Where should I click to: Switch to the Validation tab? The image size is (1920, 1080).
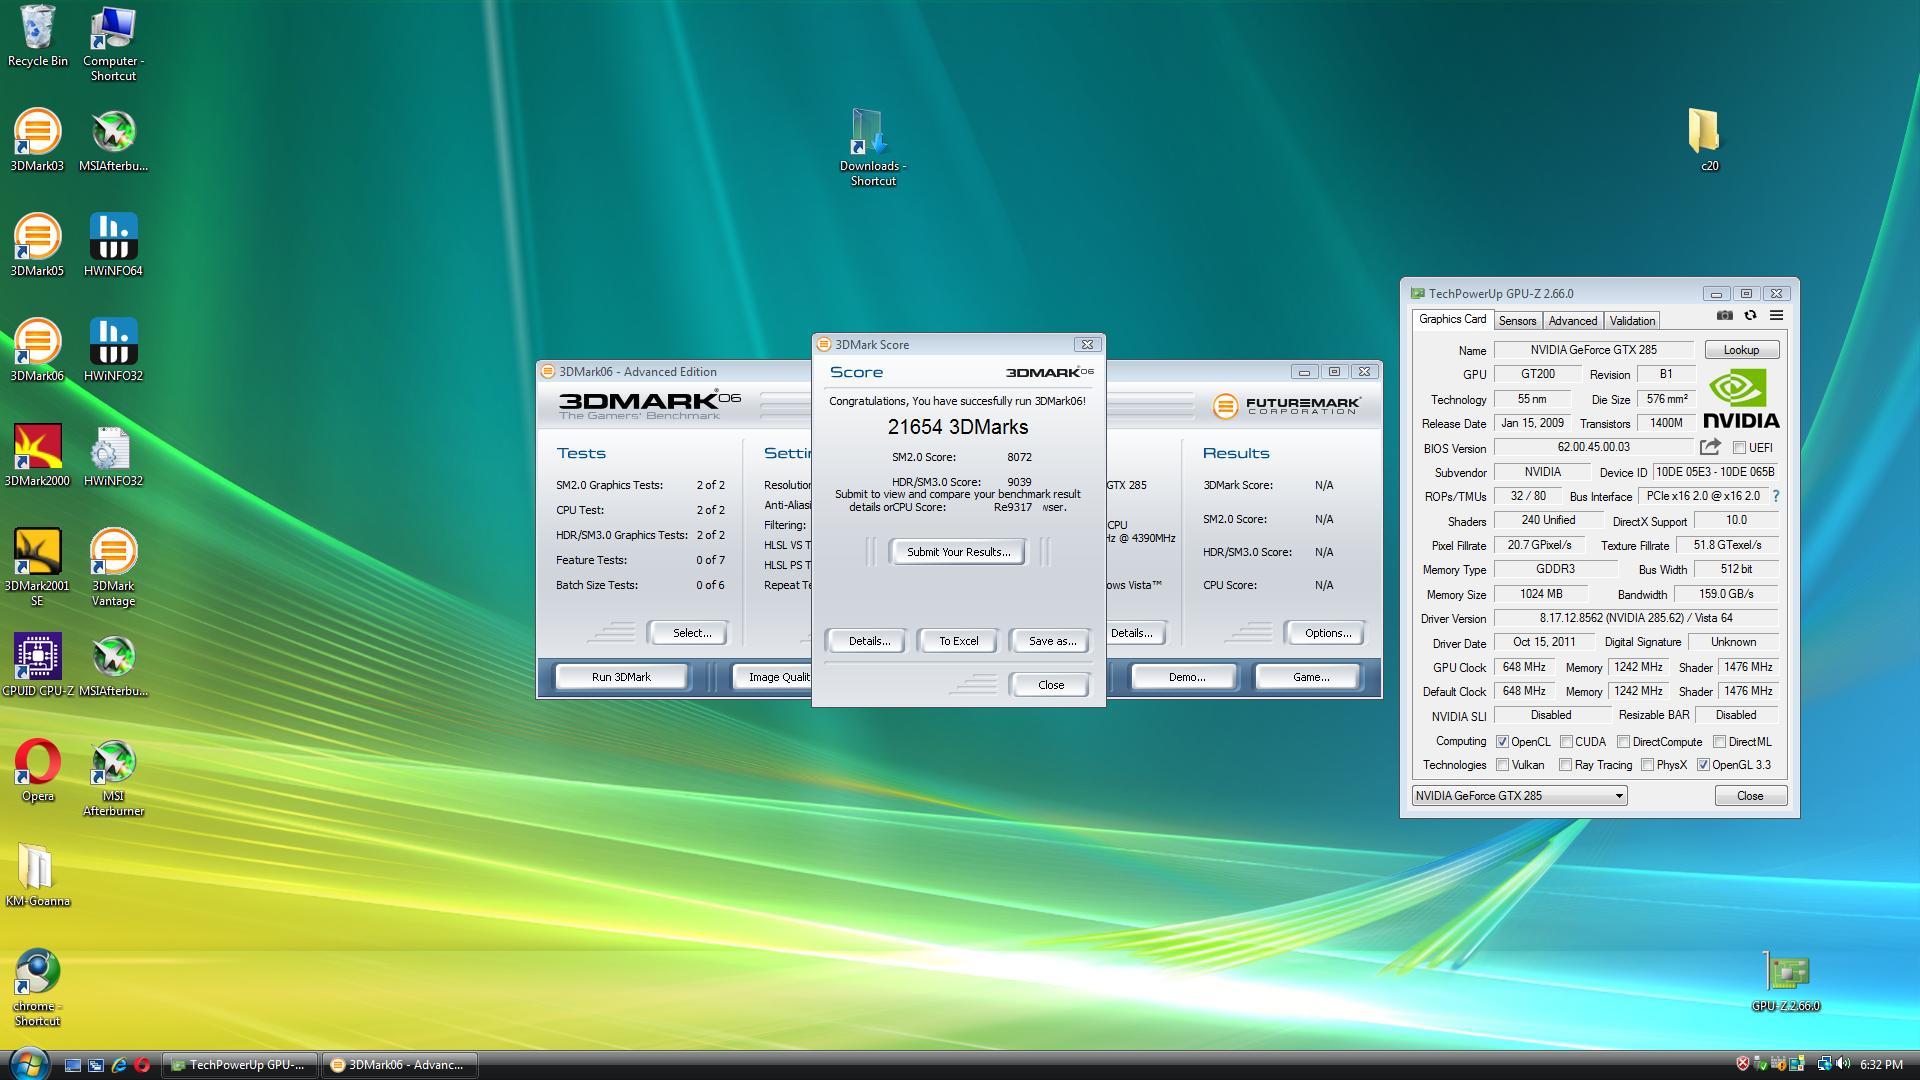[1631, 321]
